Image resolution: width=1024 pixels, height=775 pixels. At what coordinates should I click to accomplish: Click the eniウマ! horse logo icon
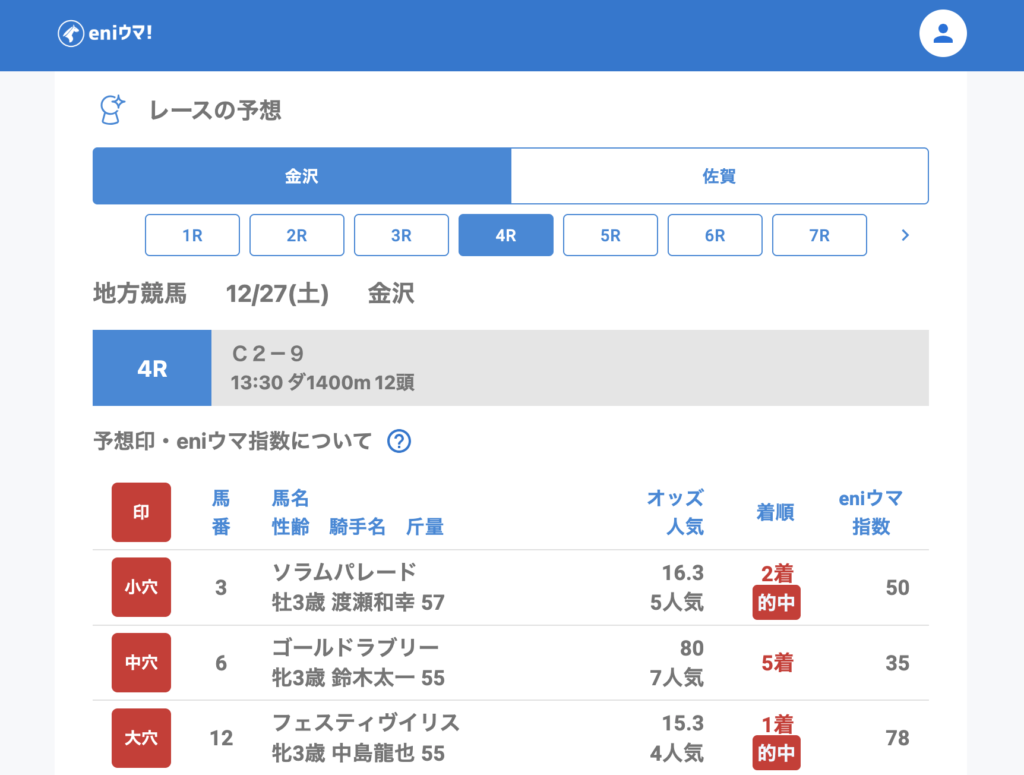[70, 33]
